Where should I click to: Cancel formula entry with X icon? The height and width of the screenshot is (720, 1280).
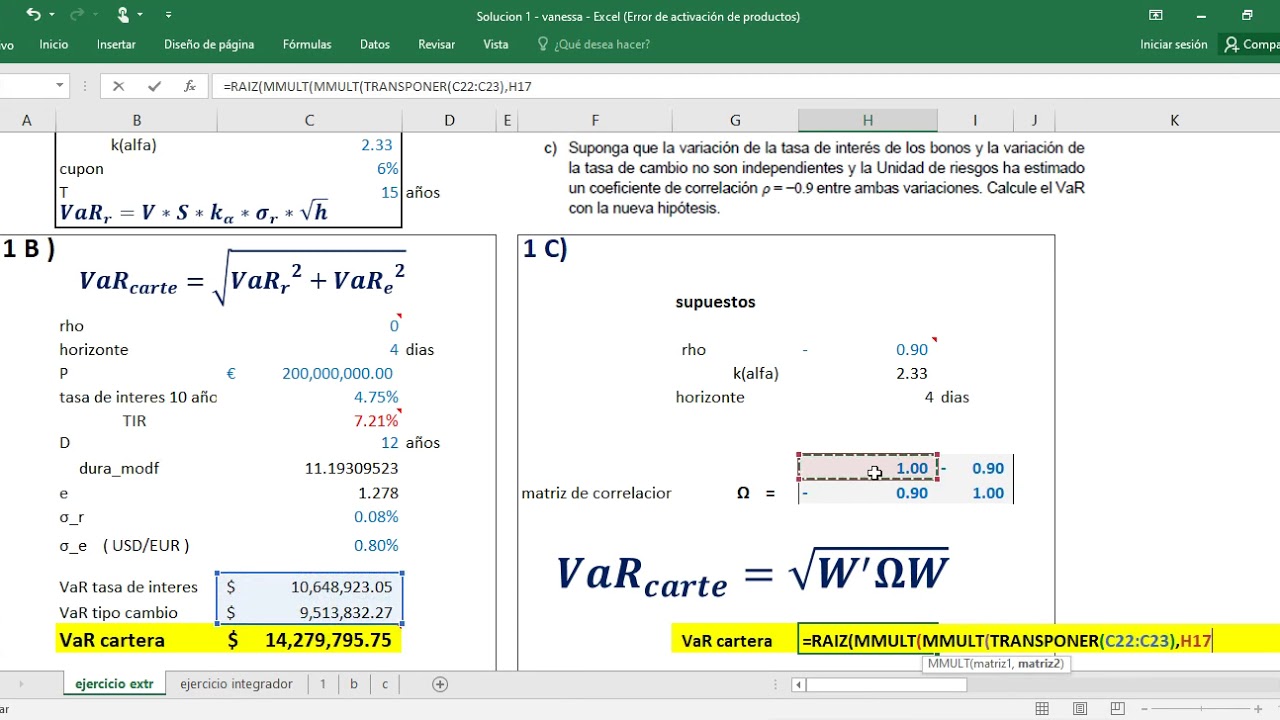pos(118,86)
